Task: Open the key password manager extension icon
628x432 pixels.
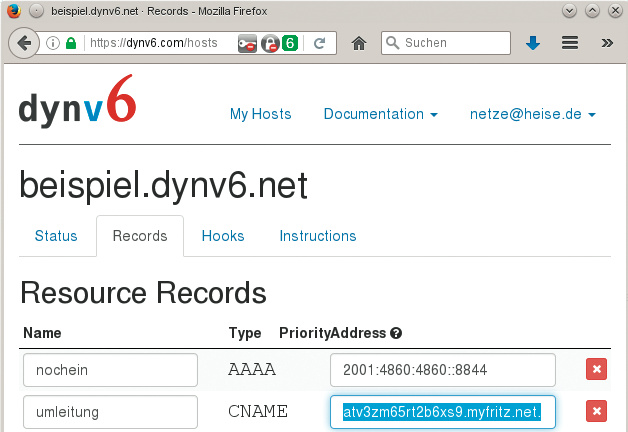Action: tap(247, 43)
